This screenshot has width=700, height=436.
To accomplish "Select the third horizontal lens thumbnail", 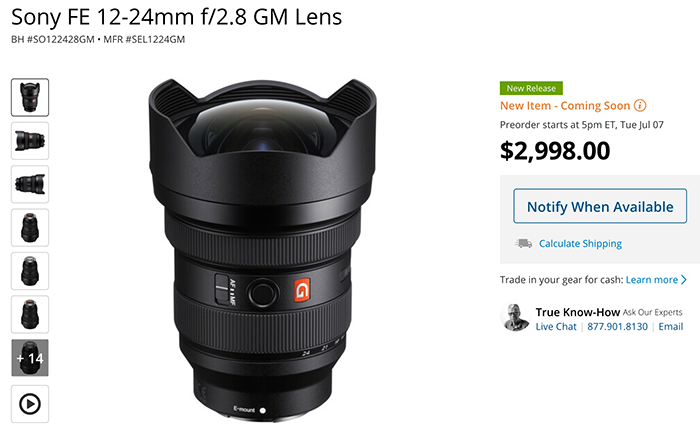I will tap(30, 184).
